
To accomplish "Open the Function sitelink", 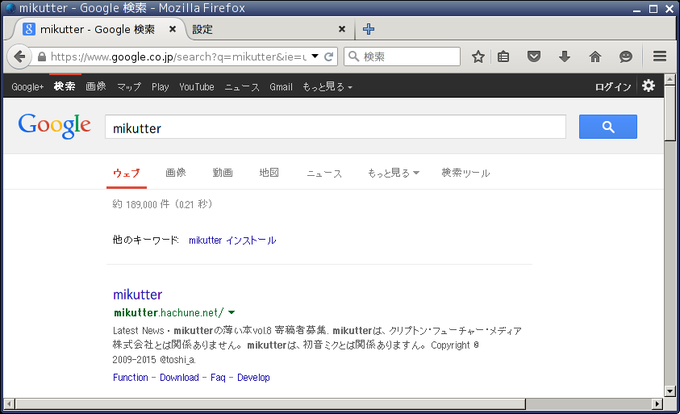I will pyautogui.click(x=131, y=377).
